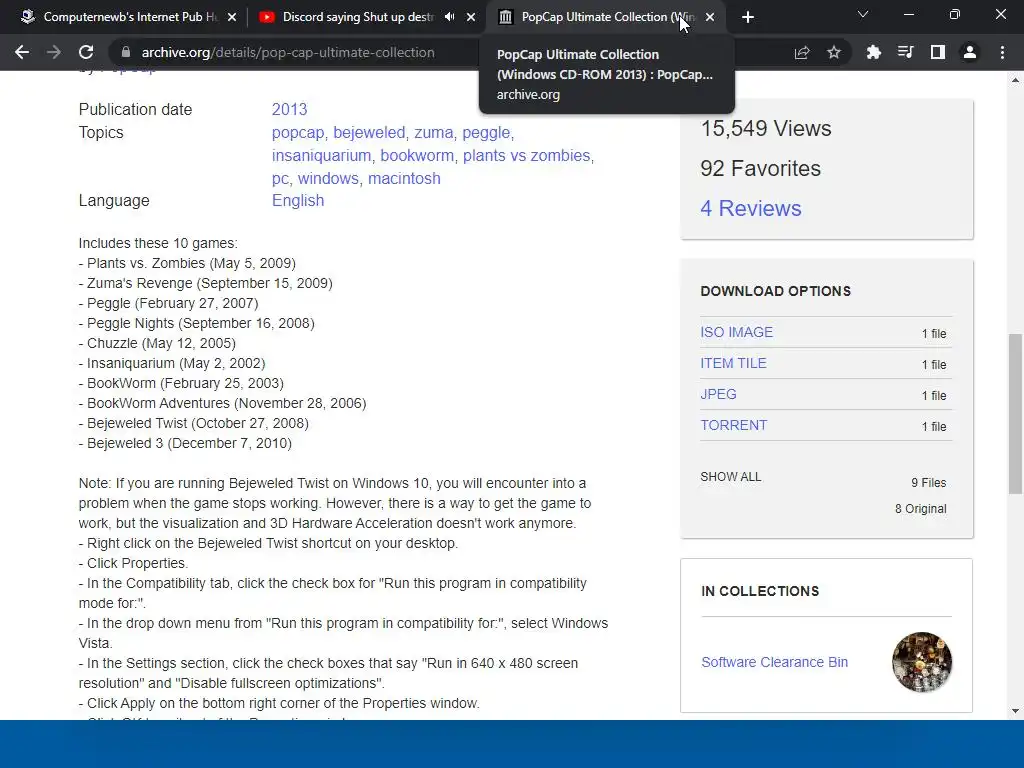Open the Software Clearance Bin collection link
Viewport: 1024px width, 768px height.
coord(775,662)
